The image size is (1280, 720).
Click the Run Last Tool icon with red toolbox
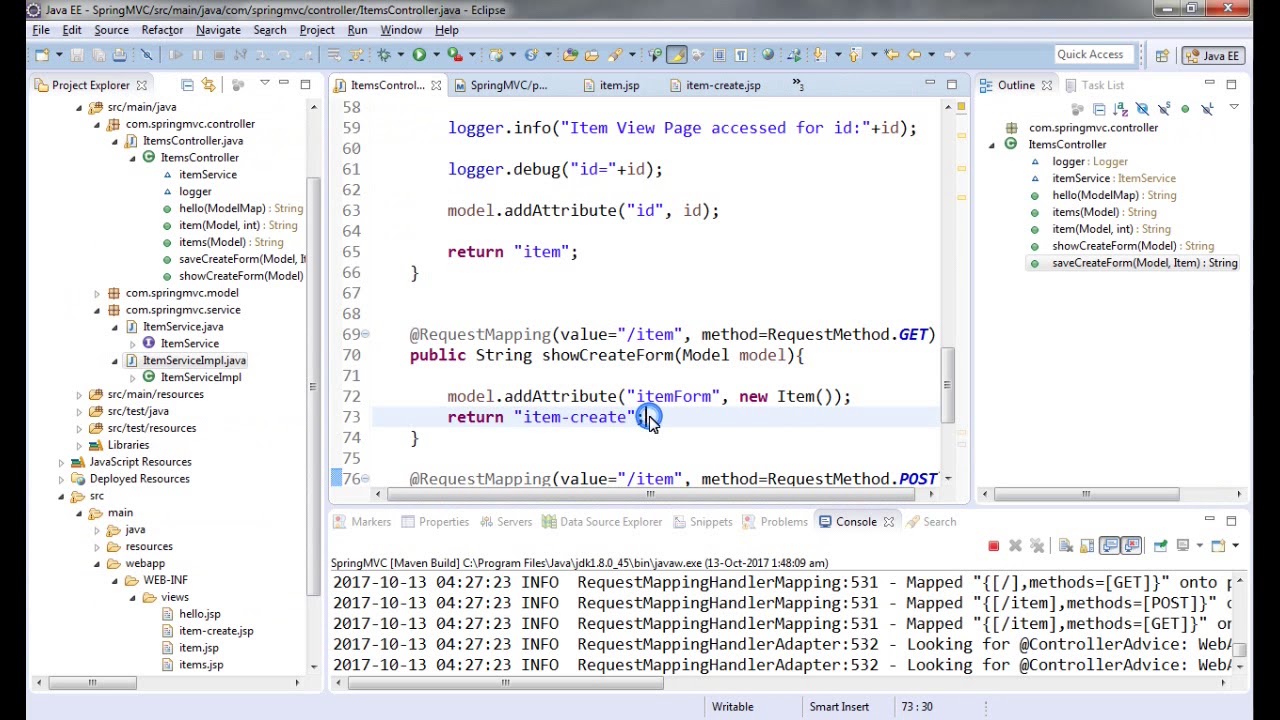tap(455, 55)
